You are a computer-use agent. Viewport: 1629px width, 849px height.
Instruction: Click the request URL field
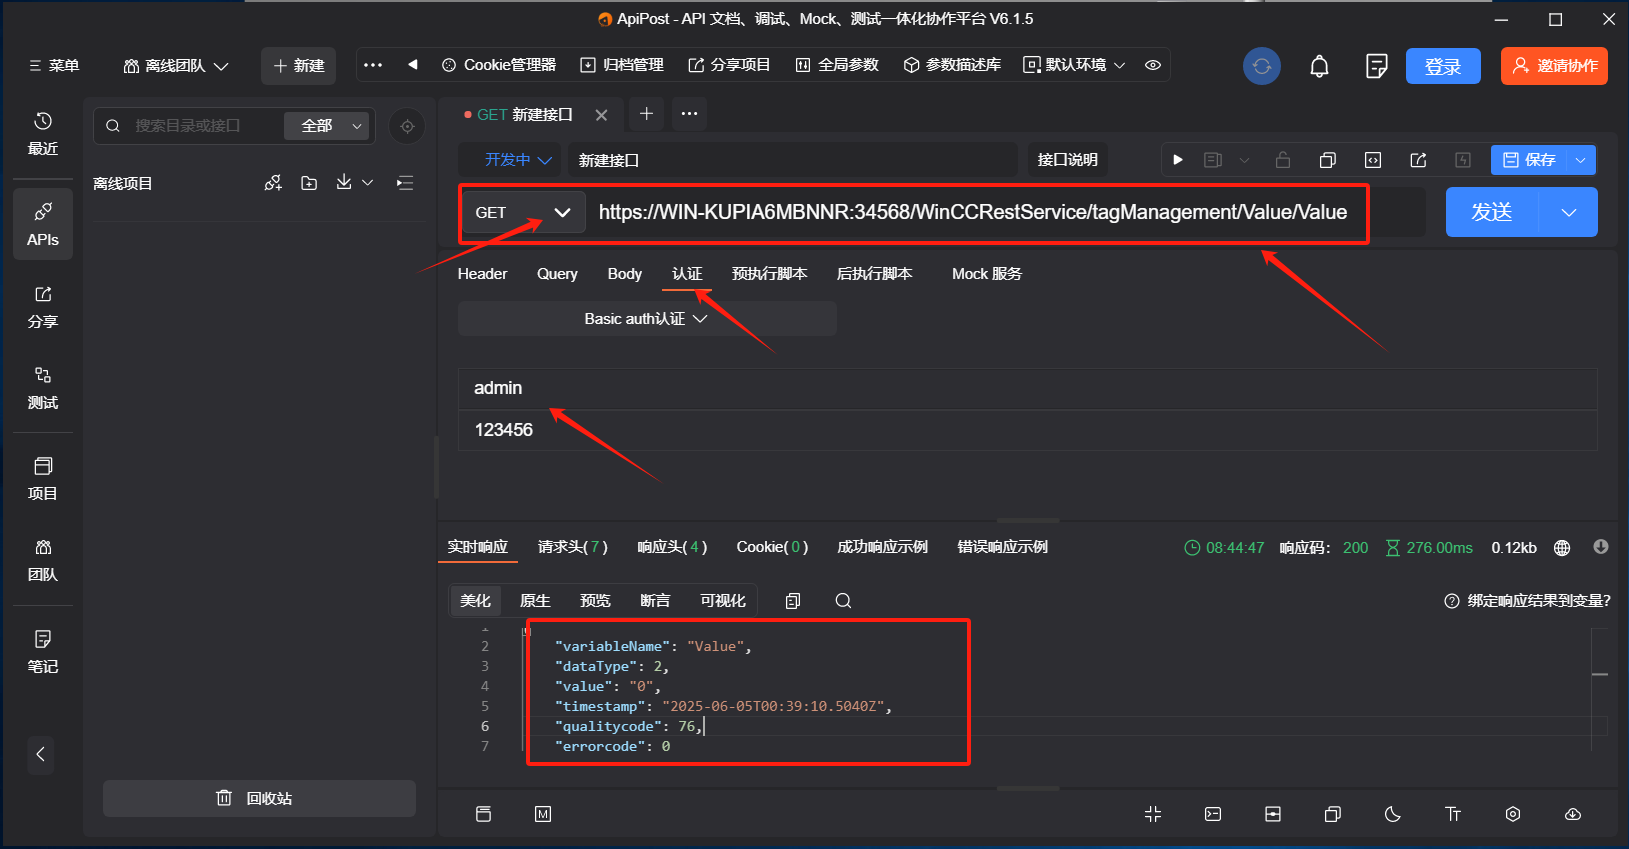pyautogui.click(x=1005, y=212)
